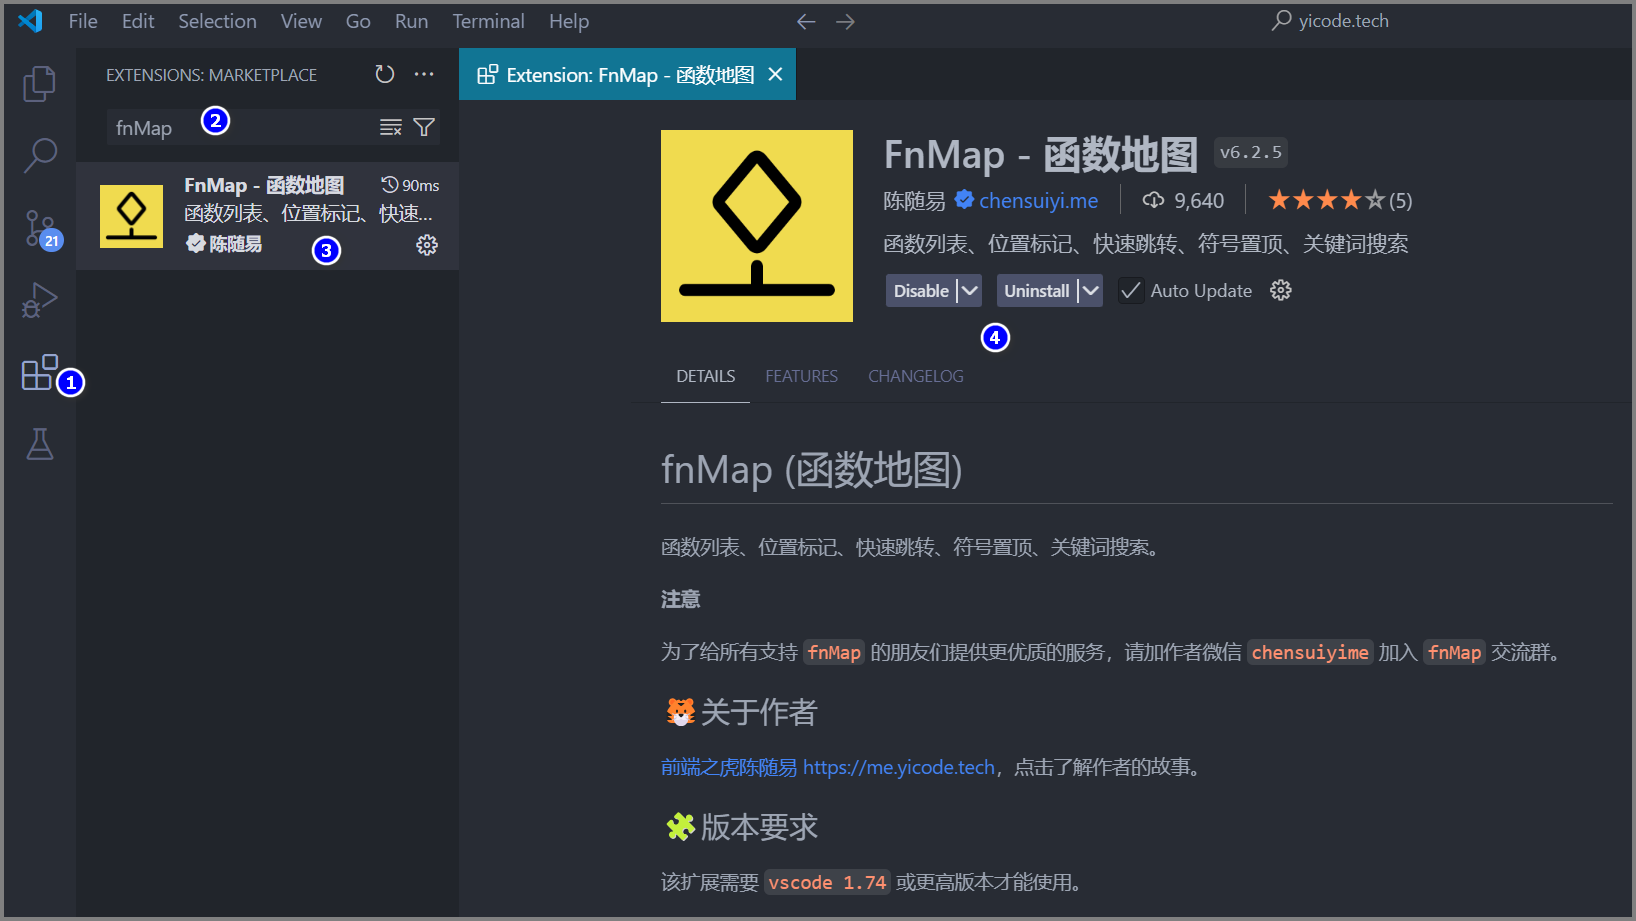Viewport: 1636px width, 921px height.
Task: Click the EXTENSIONS: MARKETPLACE panel title
Action: (211, 75)
